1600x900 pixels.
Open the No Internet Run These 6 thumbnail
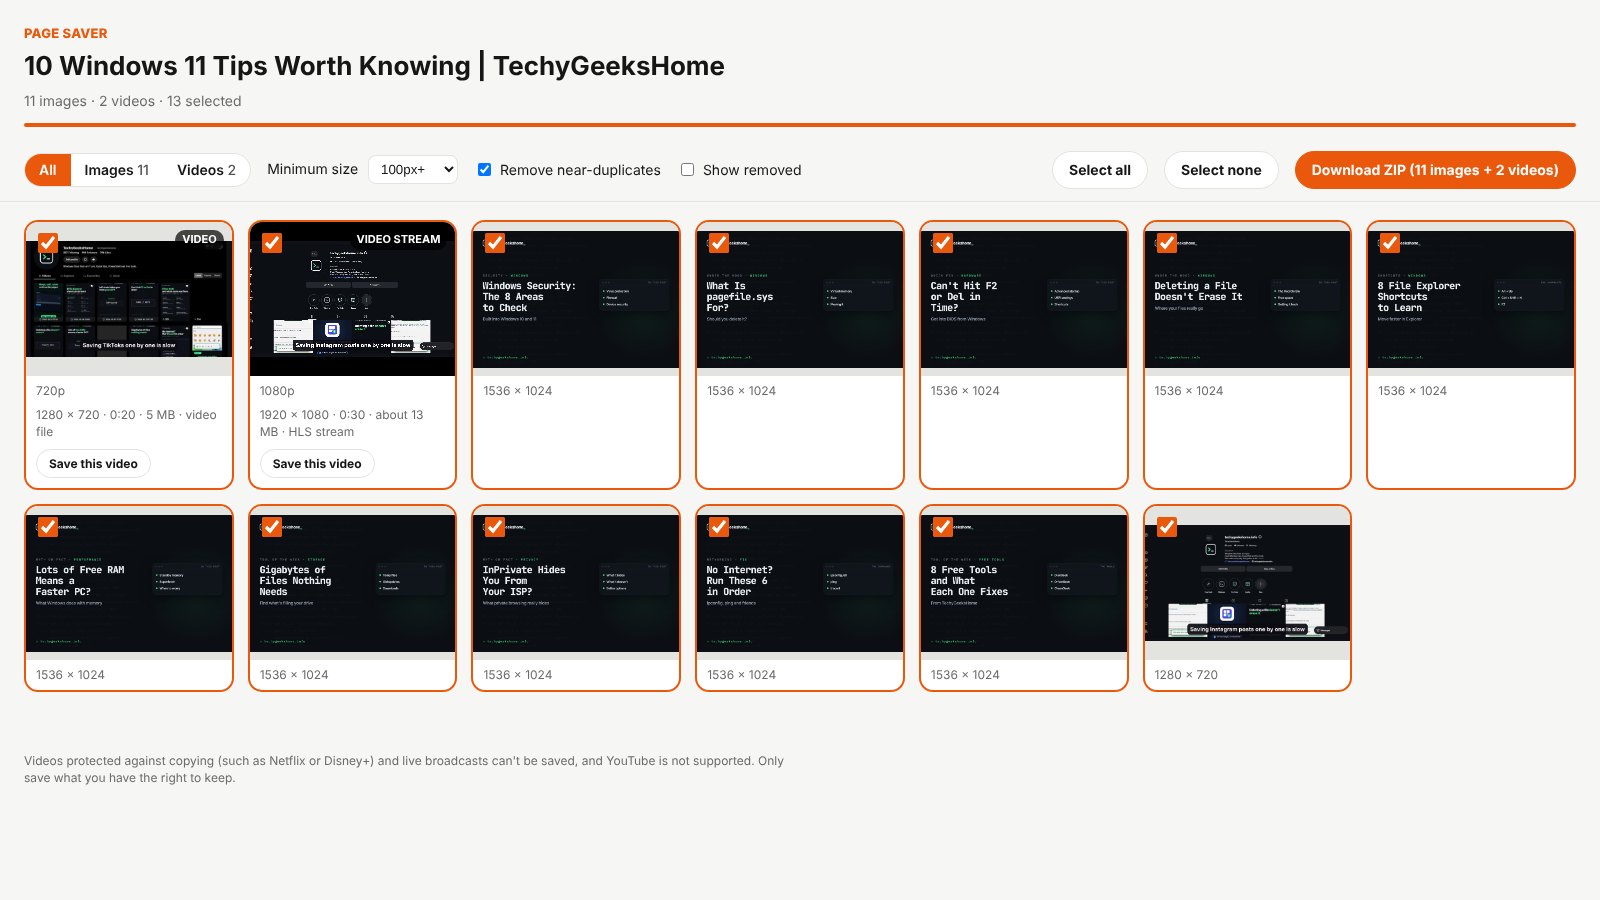[x=800, y=583]
